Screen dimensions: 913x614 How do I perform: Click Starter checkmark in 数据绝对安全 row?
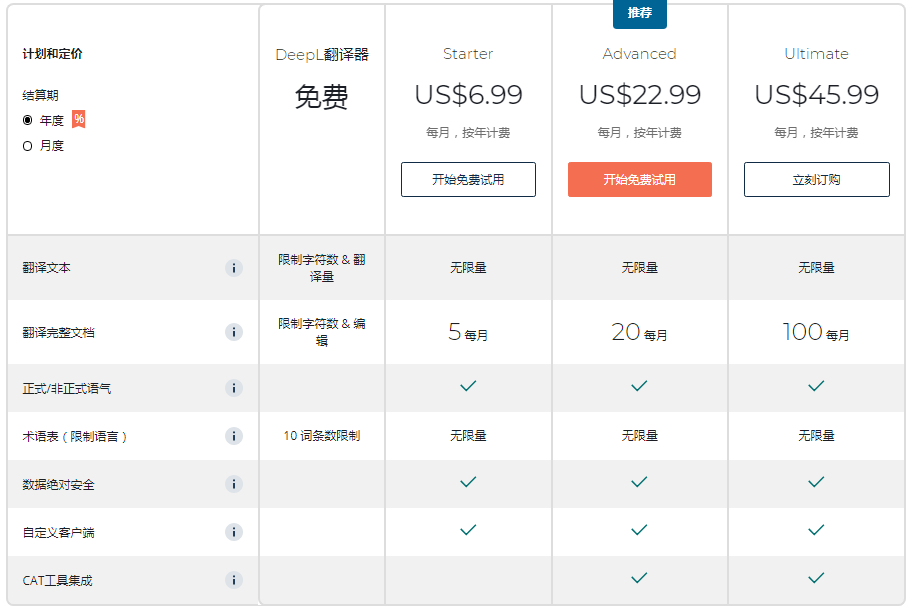468,482
